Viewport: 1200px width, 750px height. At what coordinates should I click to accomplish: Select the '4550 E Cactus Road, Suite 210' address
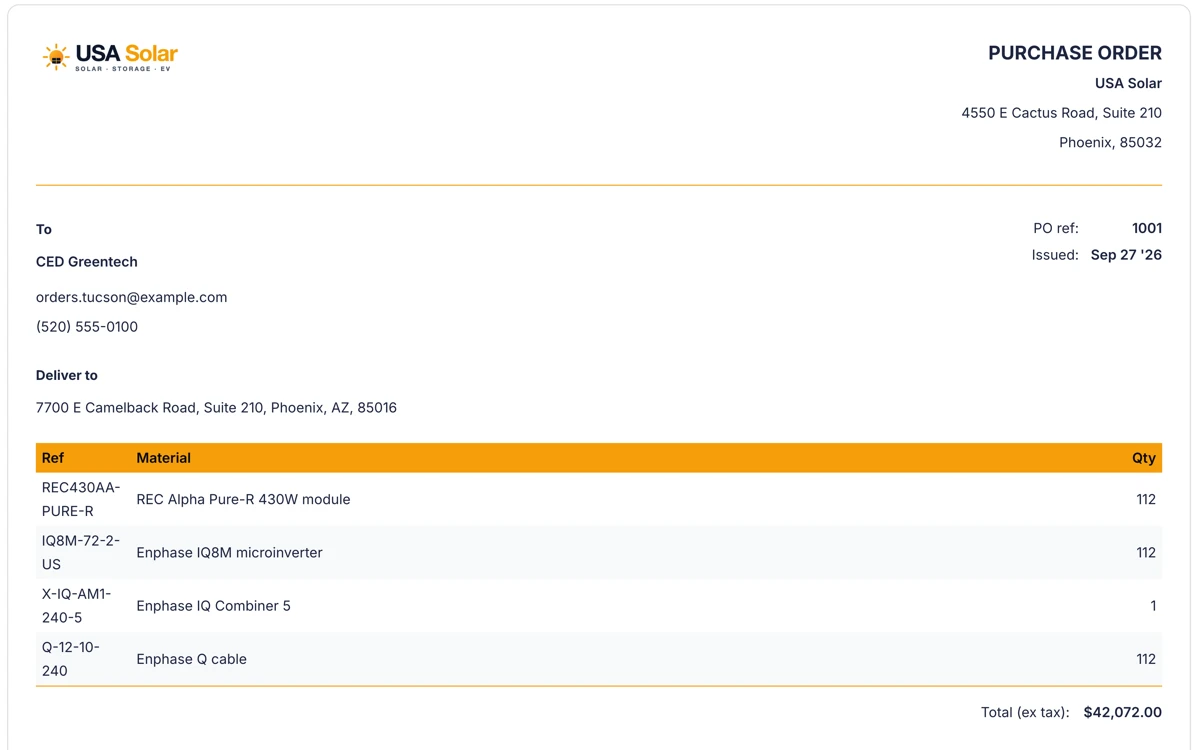1062,113
